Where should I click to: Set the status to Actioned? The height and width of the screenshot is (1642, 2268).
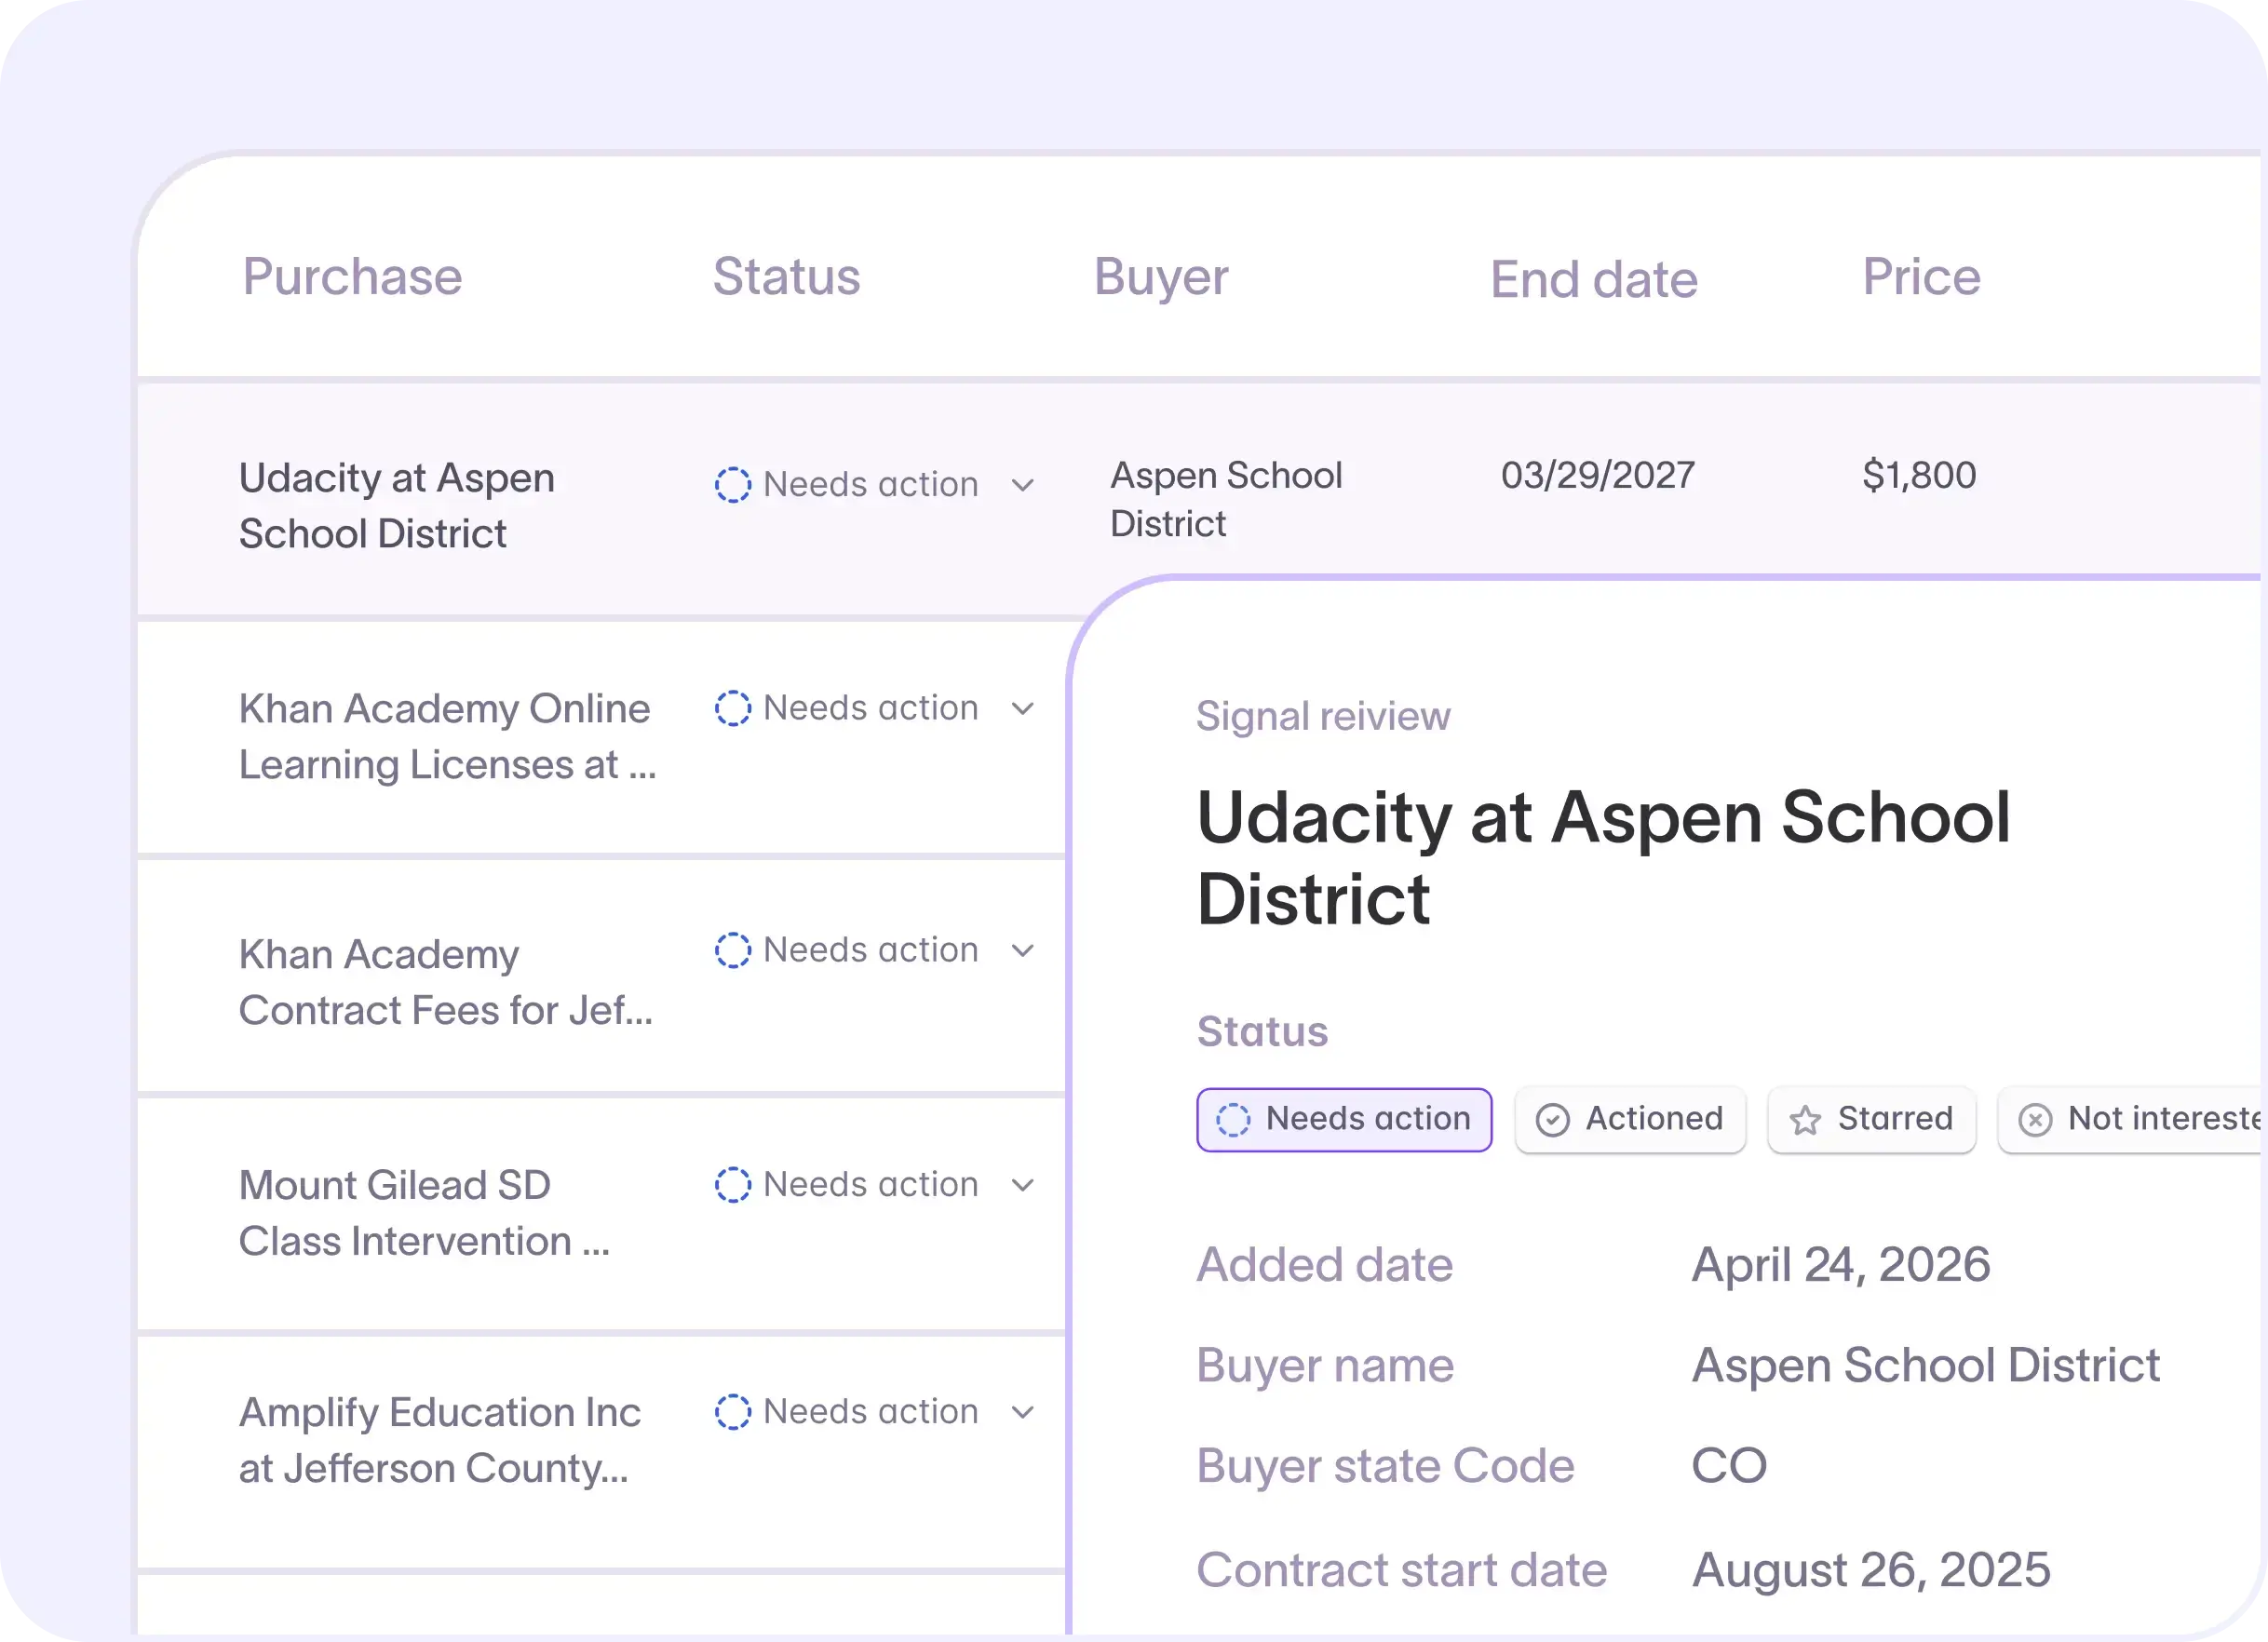click(x=1630, y=1120)
